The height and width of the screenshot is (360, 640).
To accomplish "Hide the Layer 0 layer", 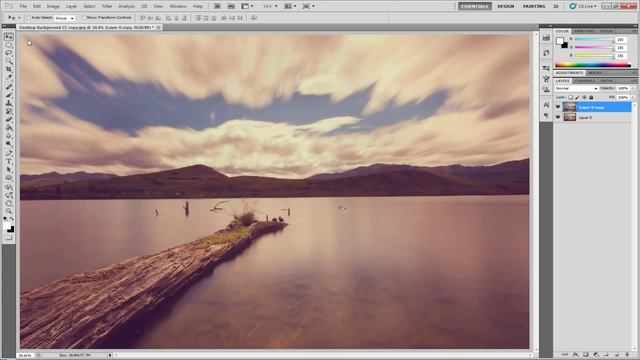I will (x=558, y=117).
